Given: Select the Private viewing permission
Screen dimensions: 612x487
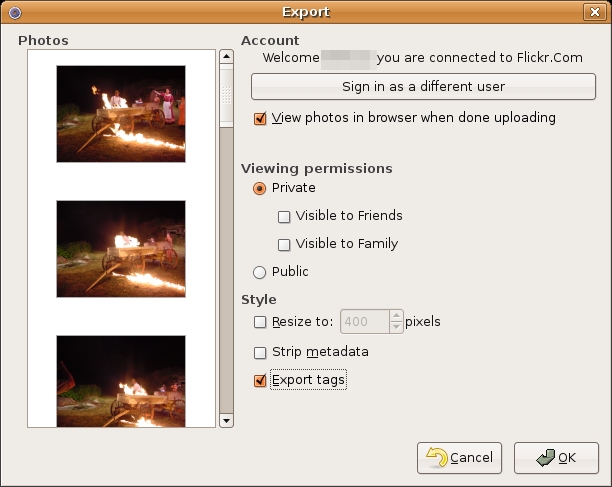Looking at the screenshot, I should pos(260,188).
